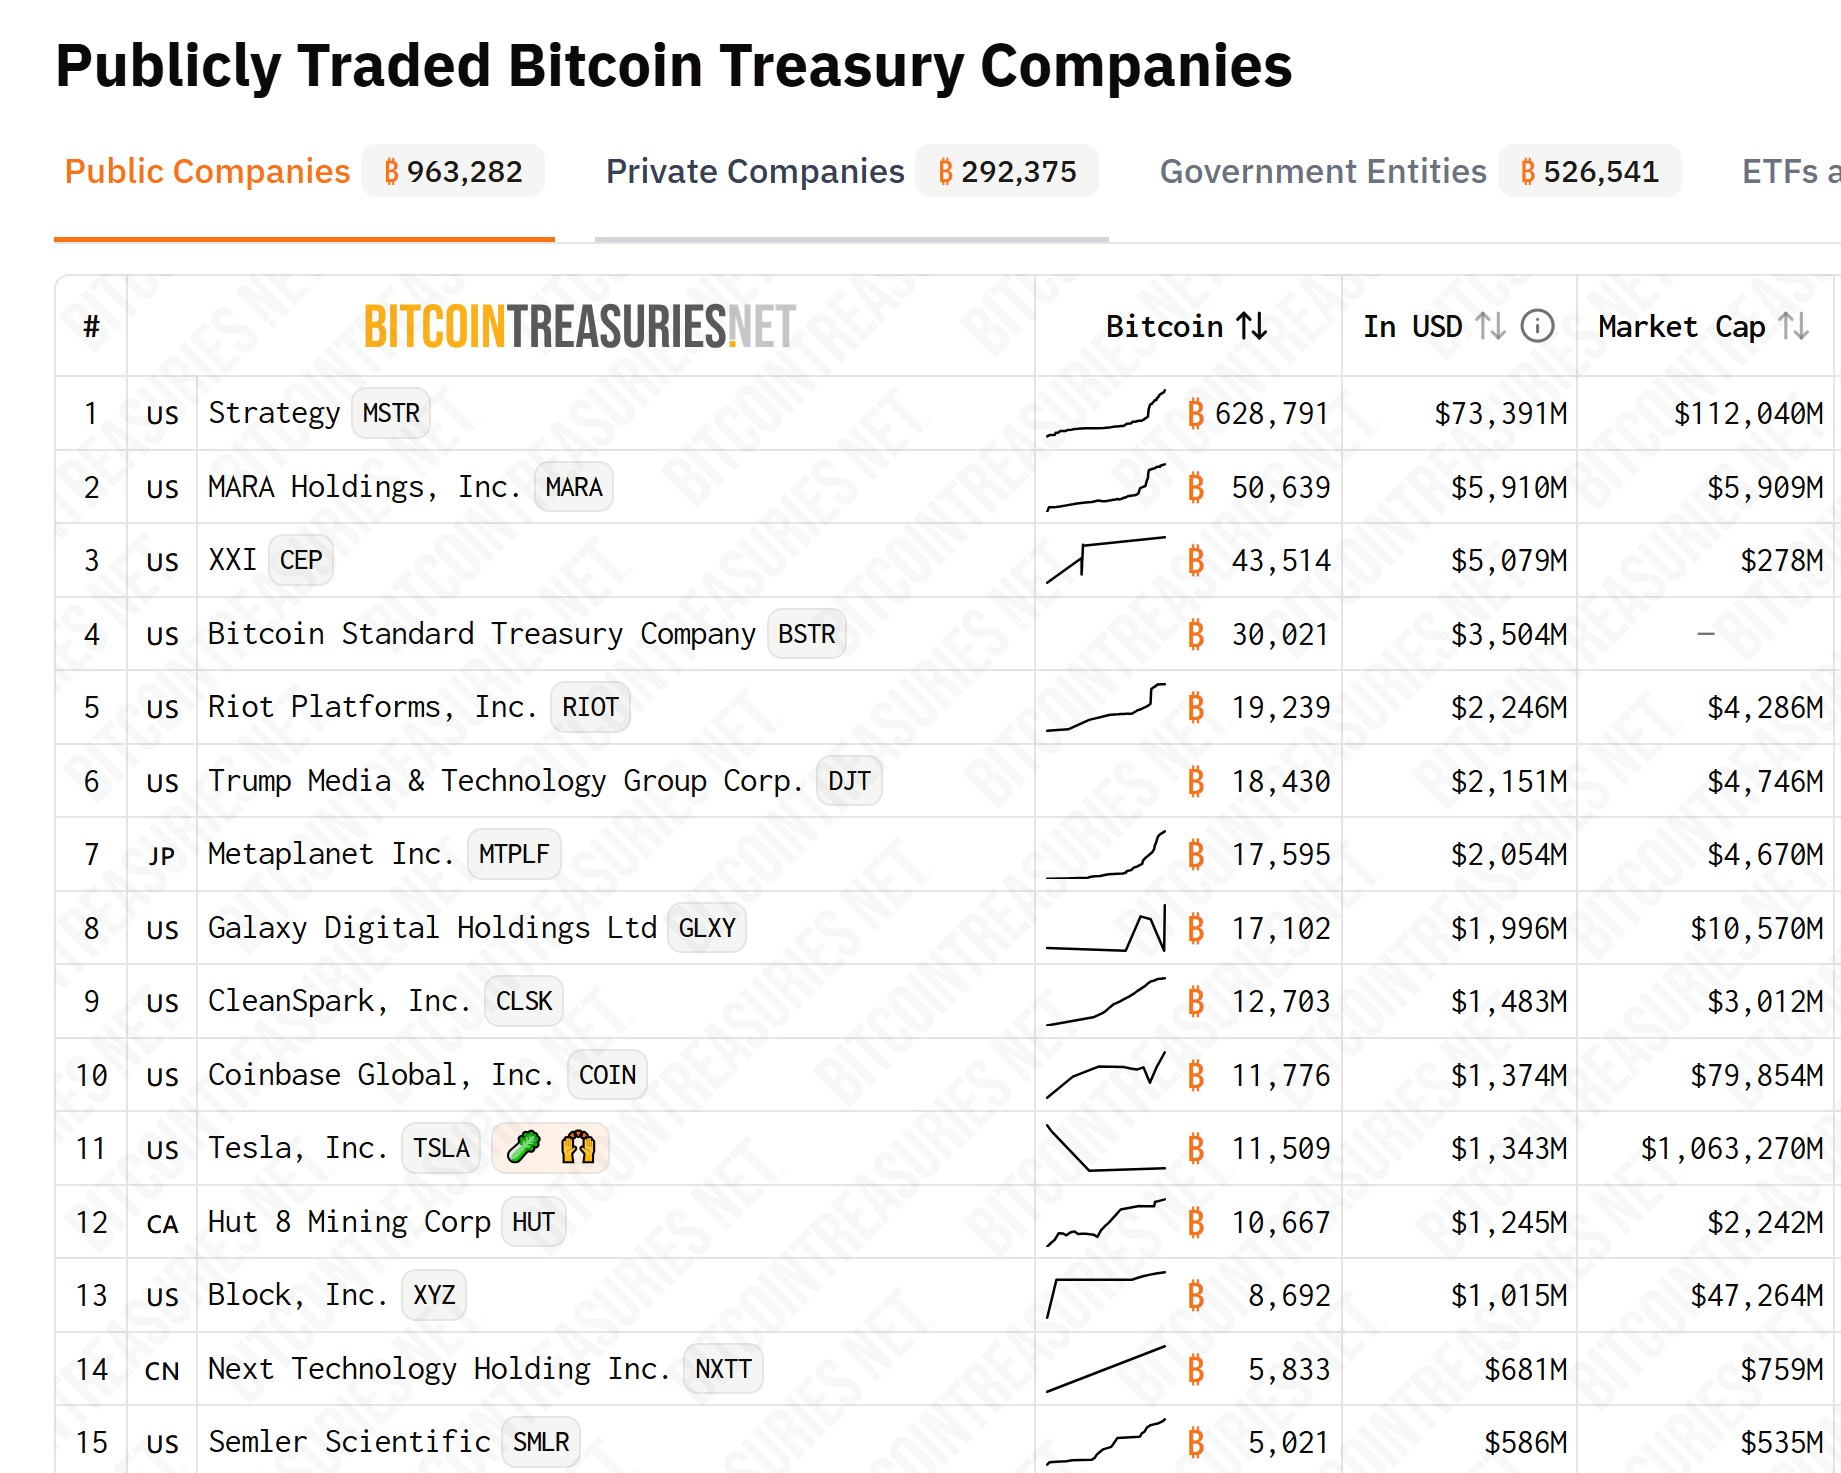The image size is (1841, 1473).
Task: Open Metaplanet Inc. company page
Action: (330, 855)
